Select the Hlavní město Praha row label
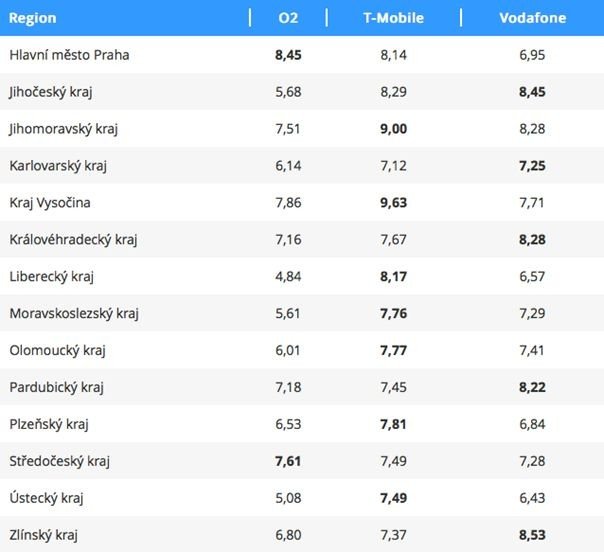This screenshot has height=552, width=604. click(x=69, y=55)
